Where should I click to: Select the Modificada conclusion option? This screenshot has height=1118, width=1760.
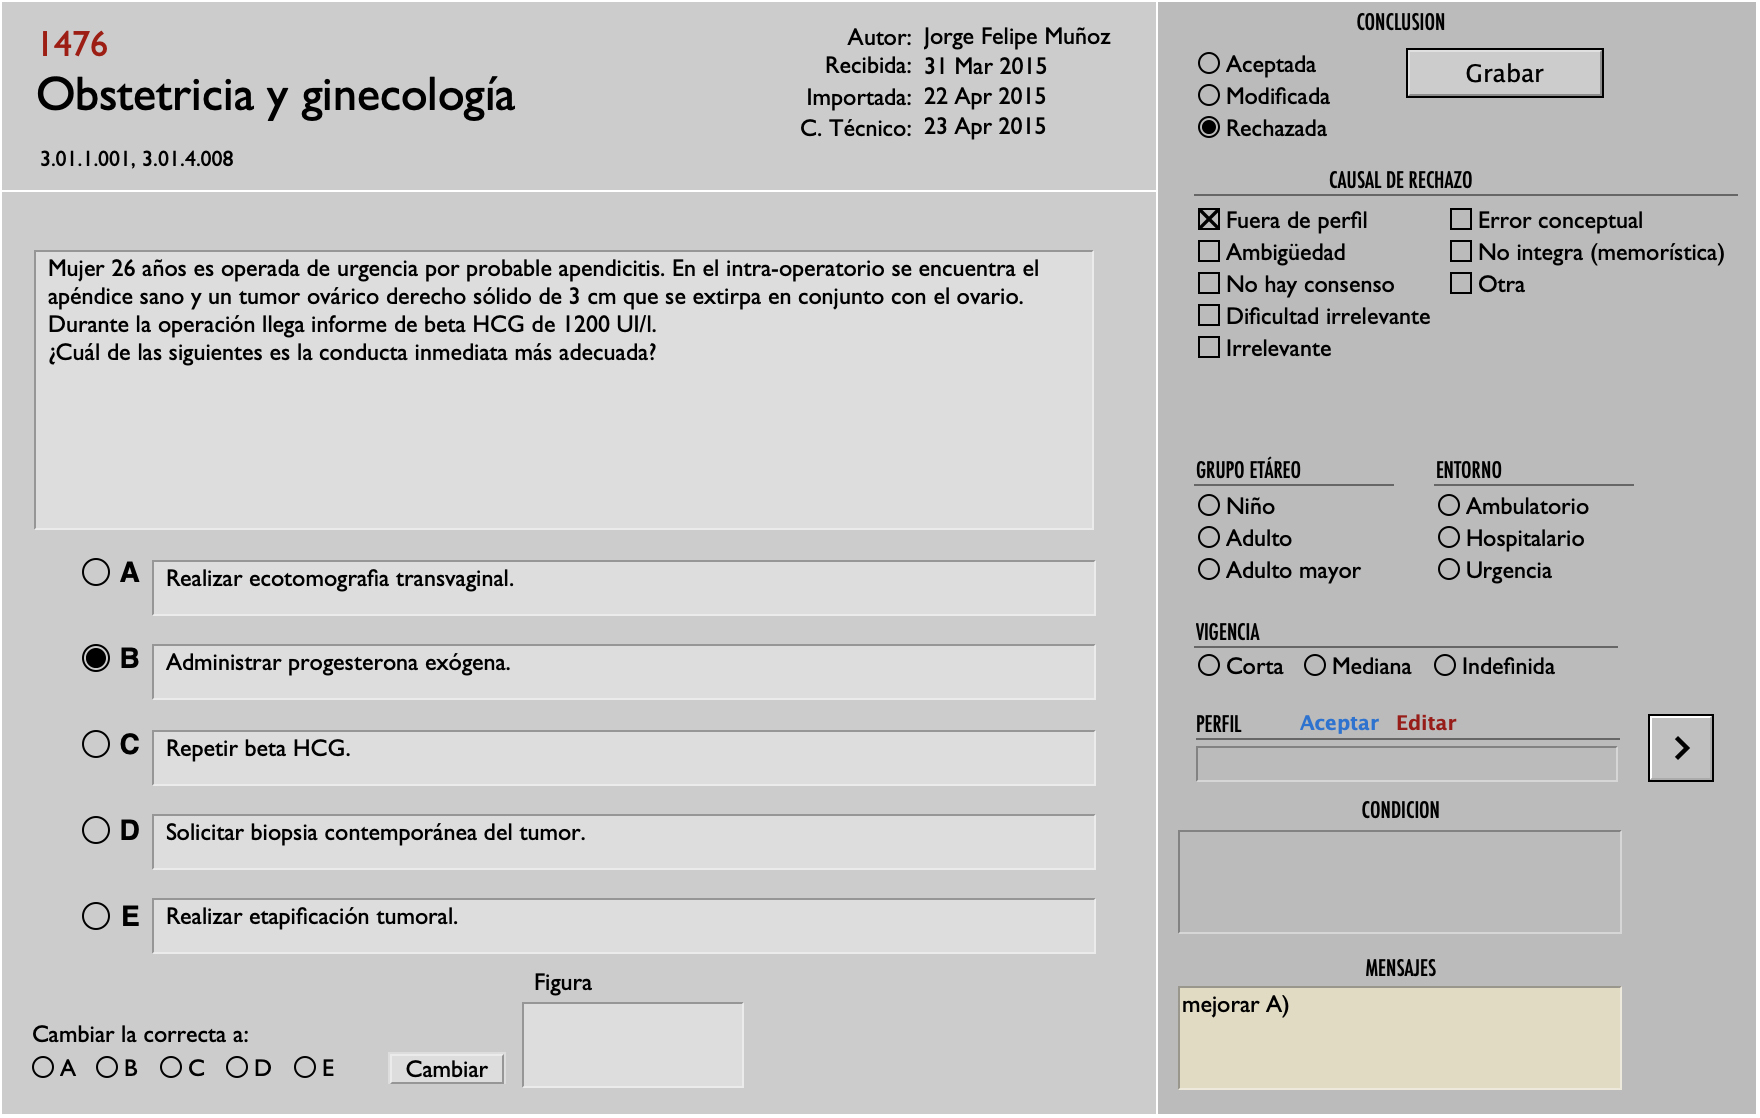click(x=1208, y=96)
